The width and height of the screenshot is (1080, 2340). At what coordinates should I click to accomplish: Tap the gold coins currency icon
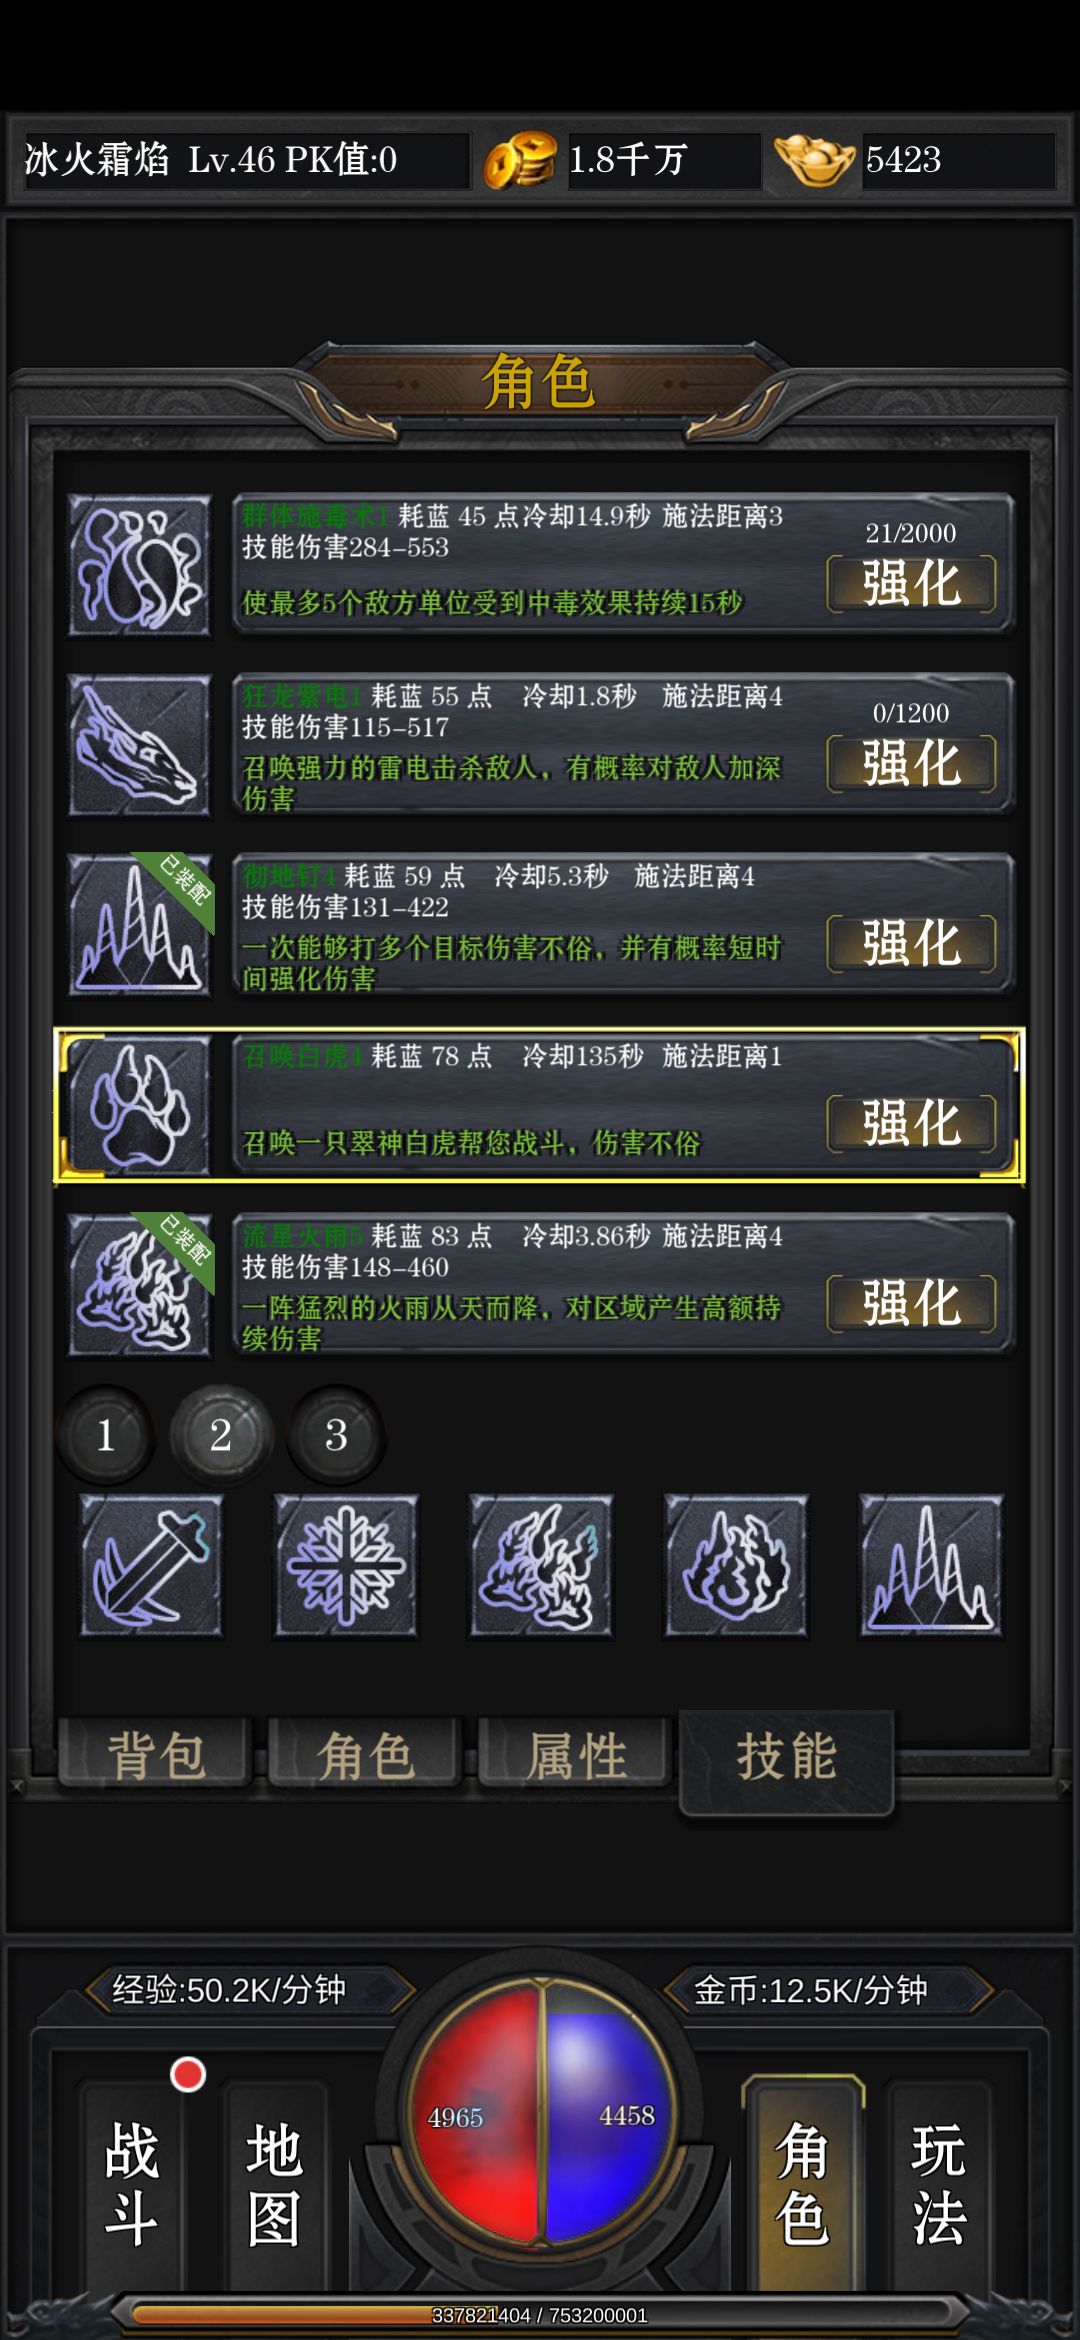520,161
